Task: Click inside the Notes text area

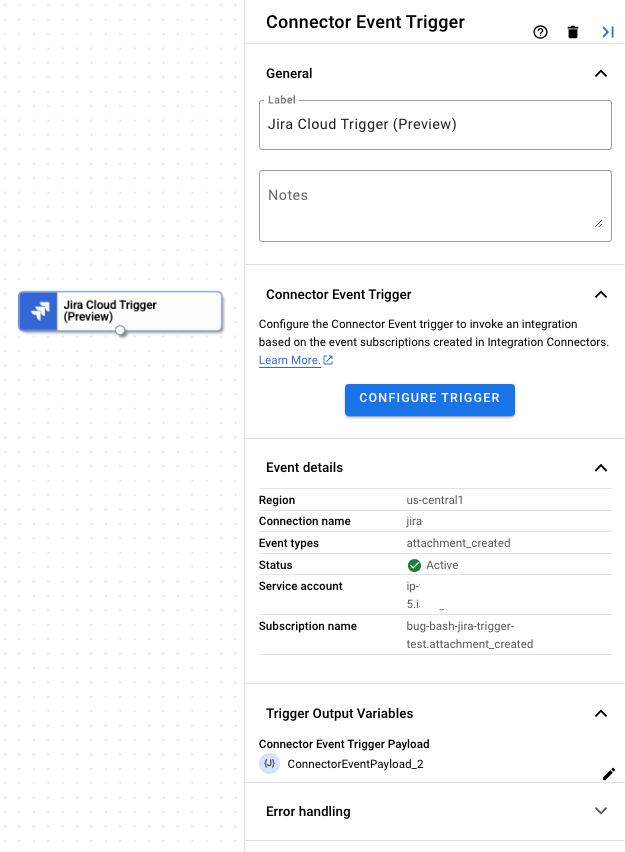Action: (435, 205)
